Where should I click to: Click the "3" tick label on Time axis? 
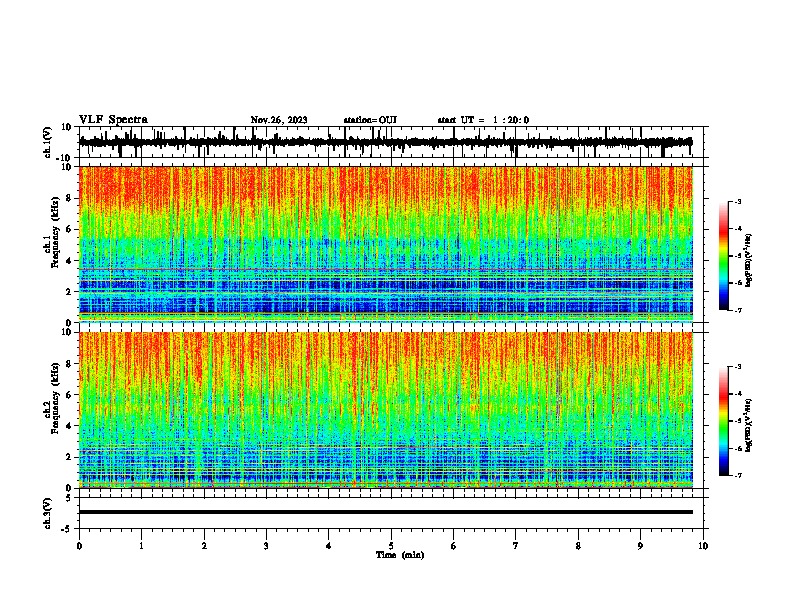coord(266,546)
